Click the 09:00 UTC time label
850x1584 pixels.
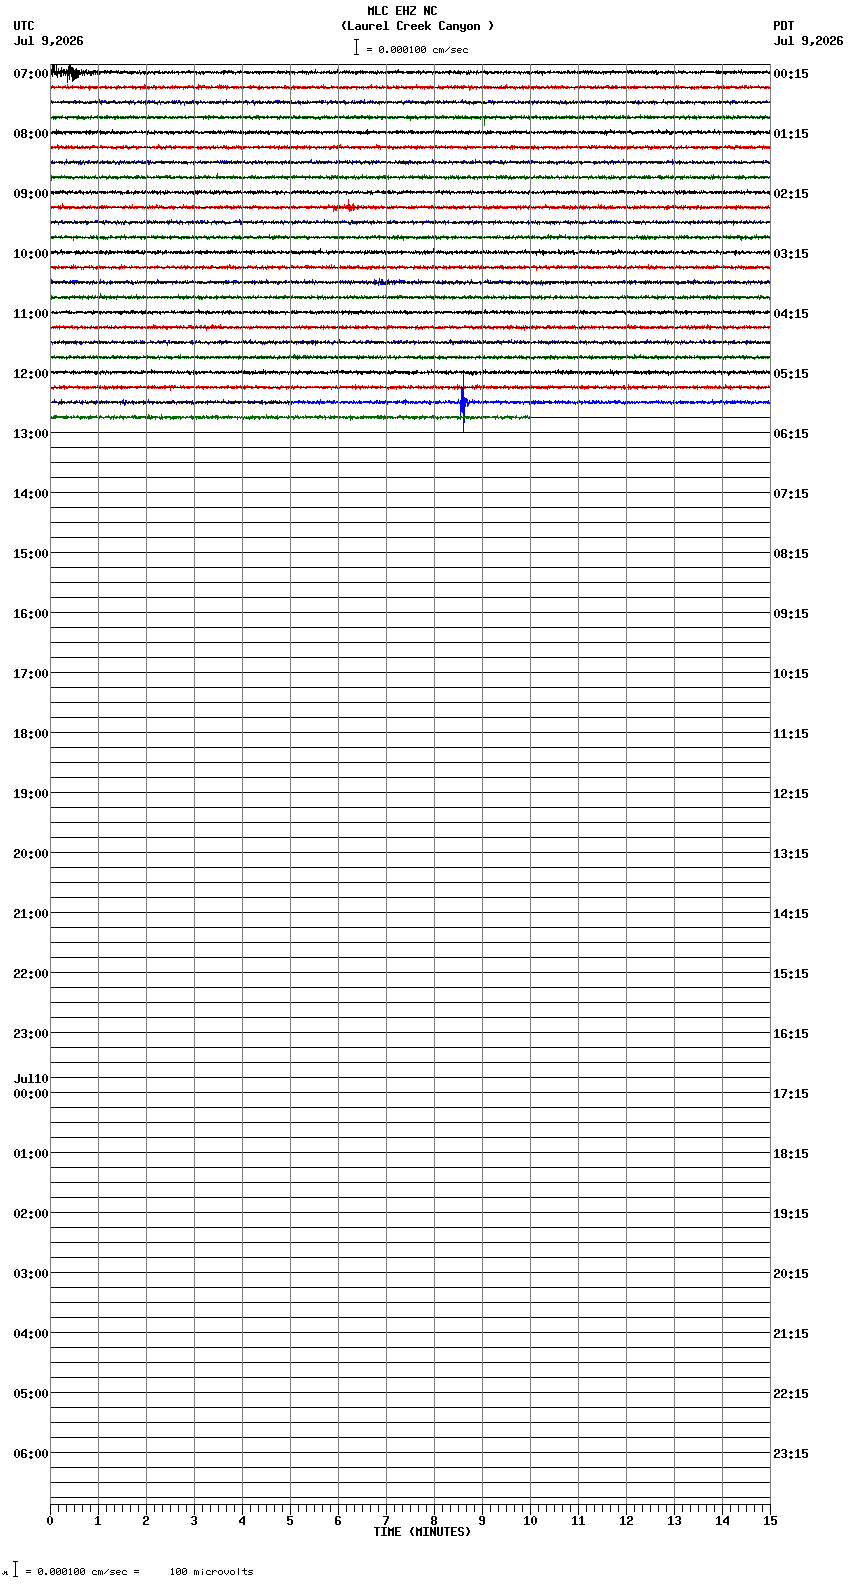[x=31, y=194]
